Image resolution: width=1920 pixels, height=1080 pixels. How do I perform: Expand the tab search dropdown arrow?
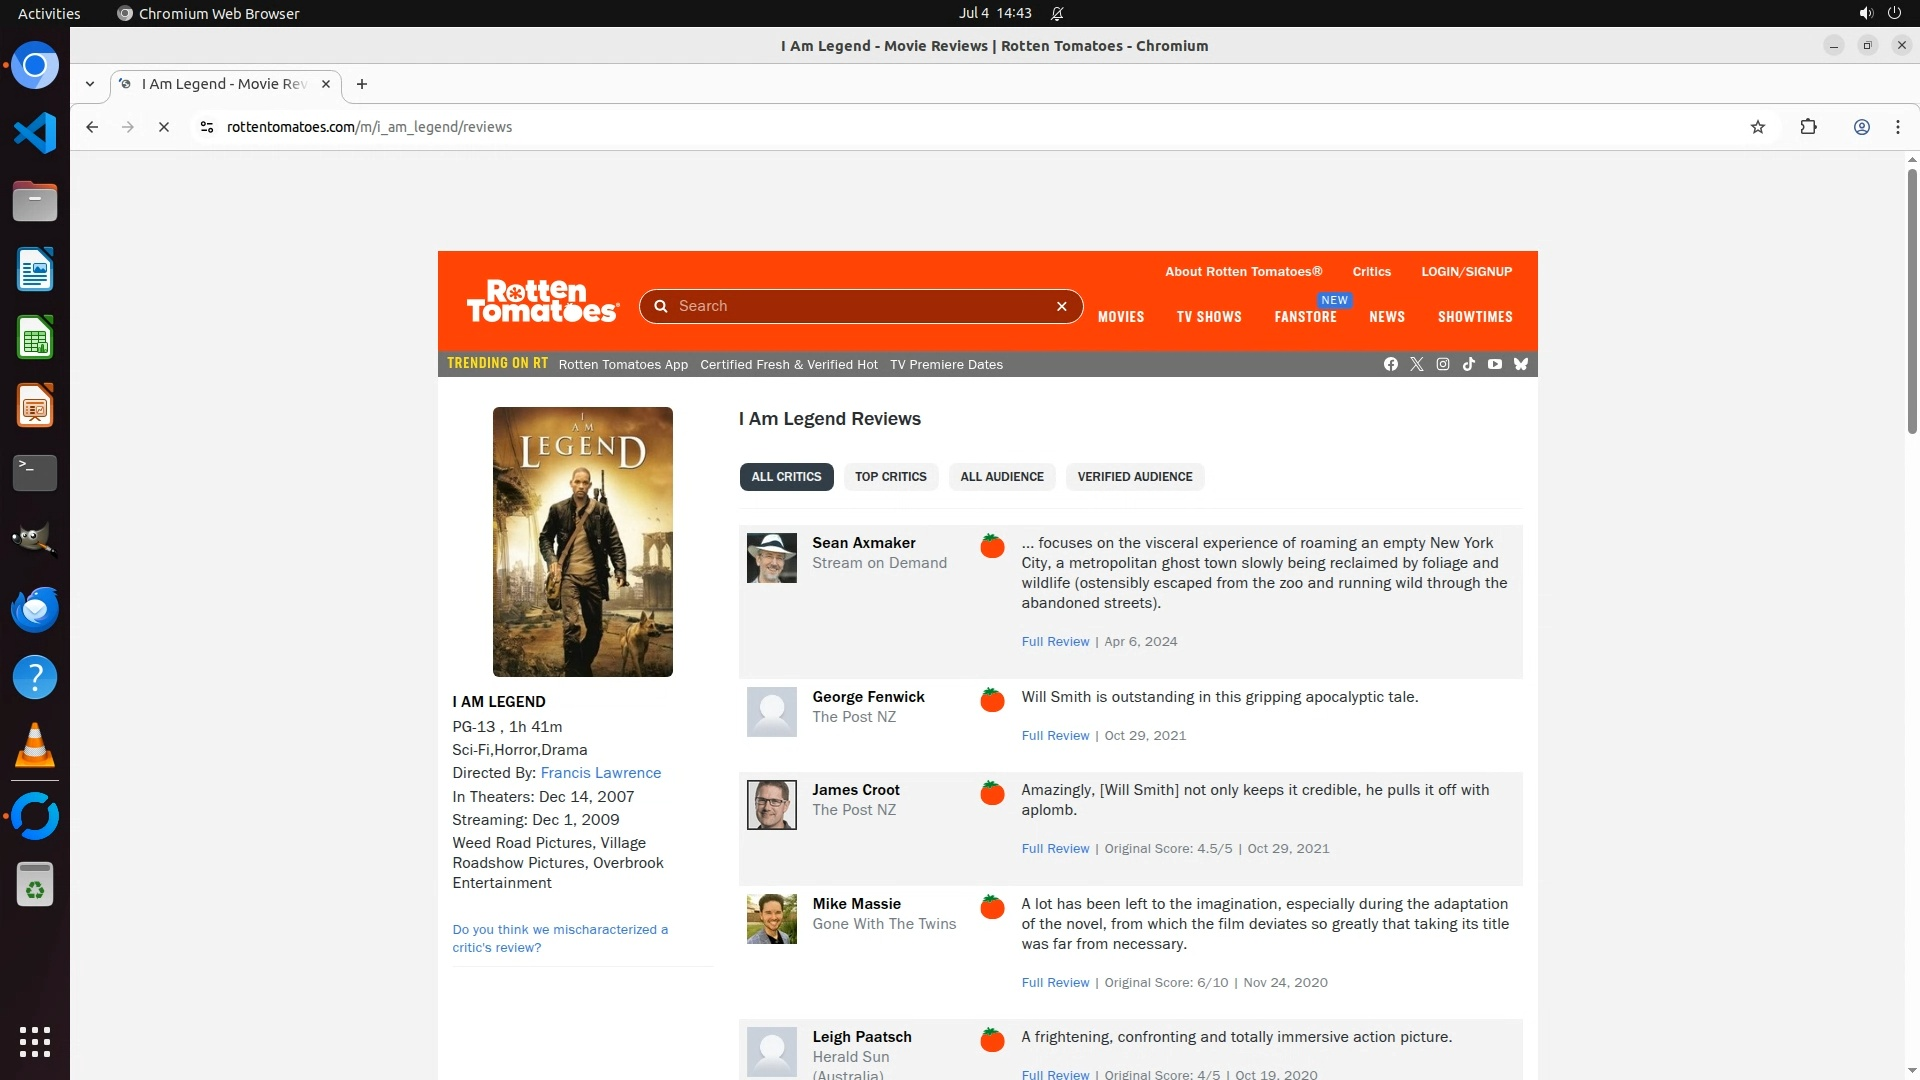pos(90,84)
